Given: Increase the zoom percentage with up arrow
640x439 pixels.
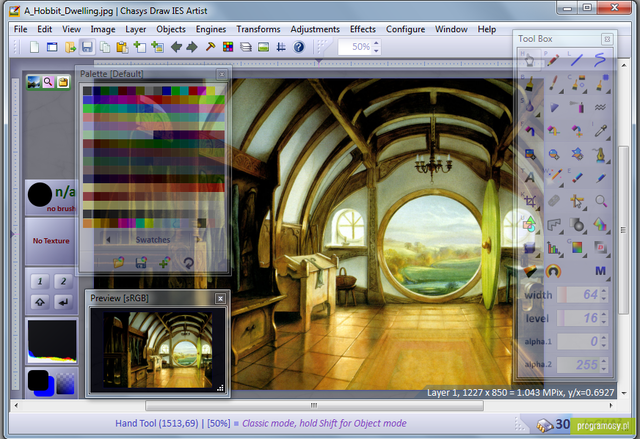Looking at the screenshot, I should [x=376, y=43].
